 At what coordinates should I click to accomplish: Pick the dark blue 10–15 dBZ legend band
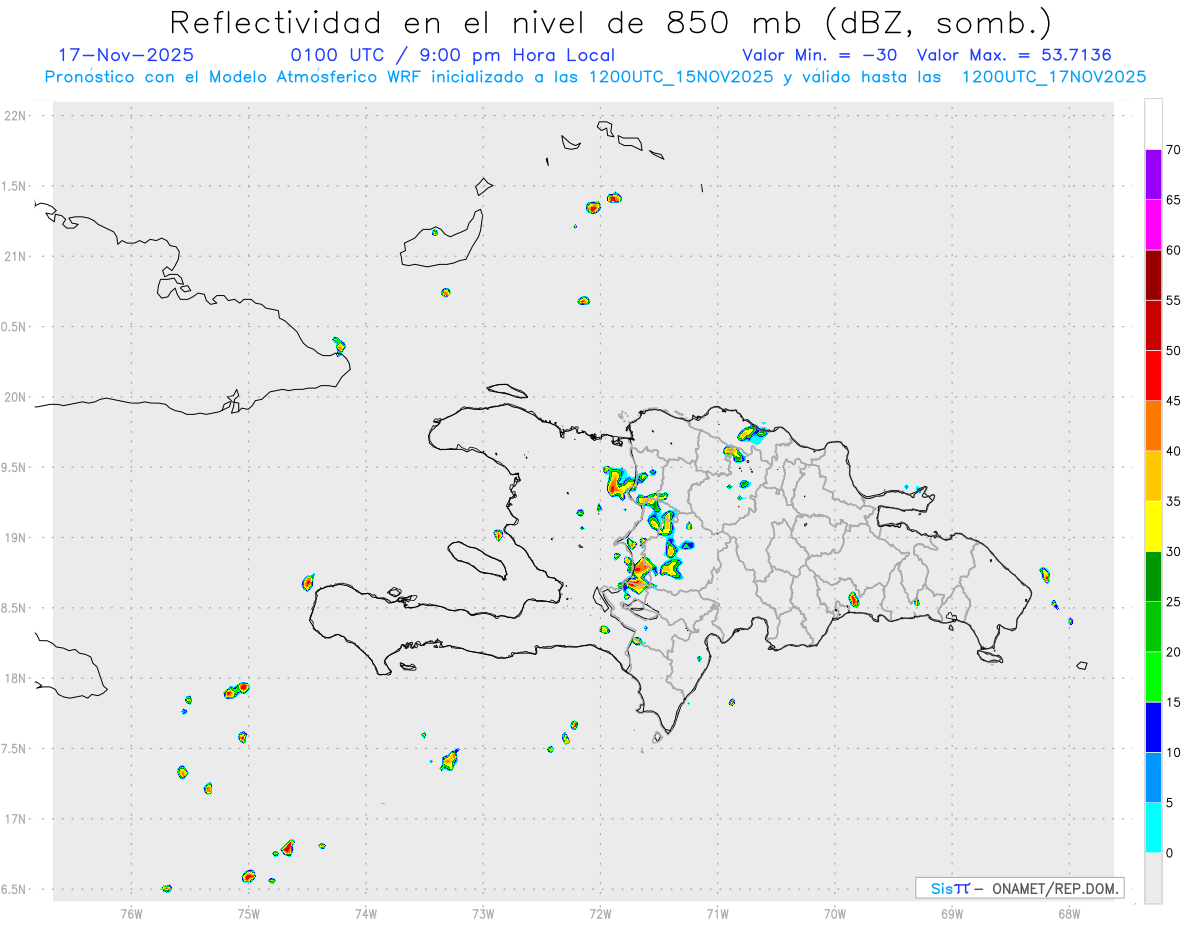pos(1153,727)
